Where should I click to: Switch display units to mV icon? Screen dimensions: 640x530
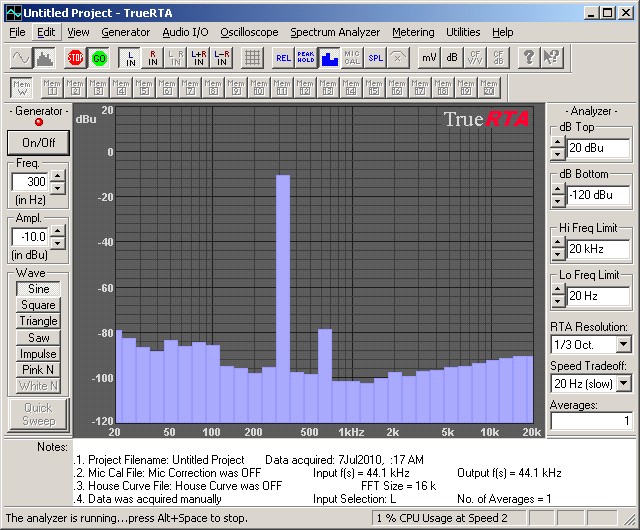coord(428,57)
